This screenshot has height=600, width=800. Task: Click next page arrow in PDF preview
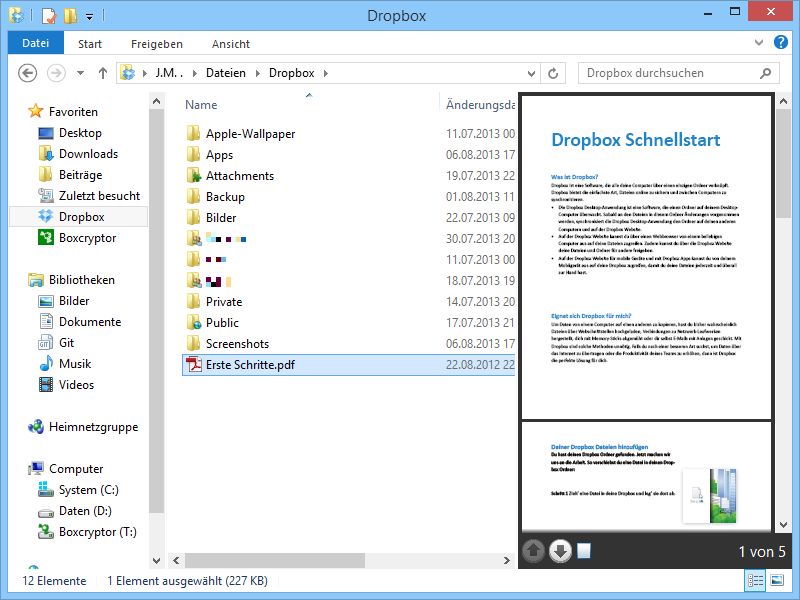click(x=560, y=551)
